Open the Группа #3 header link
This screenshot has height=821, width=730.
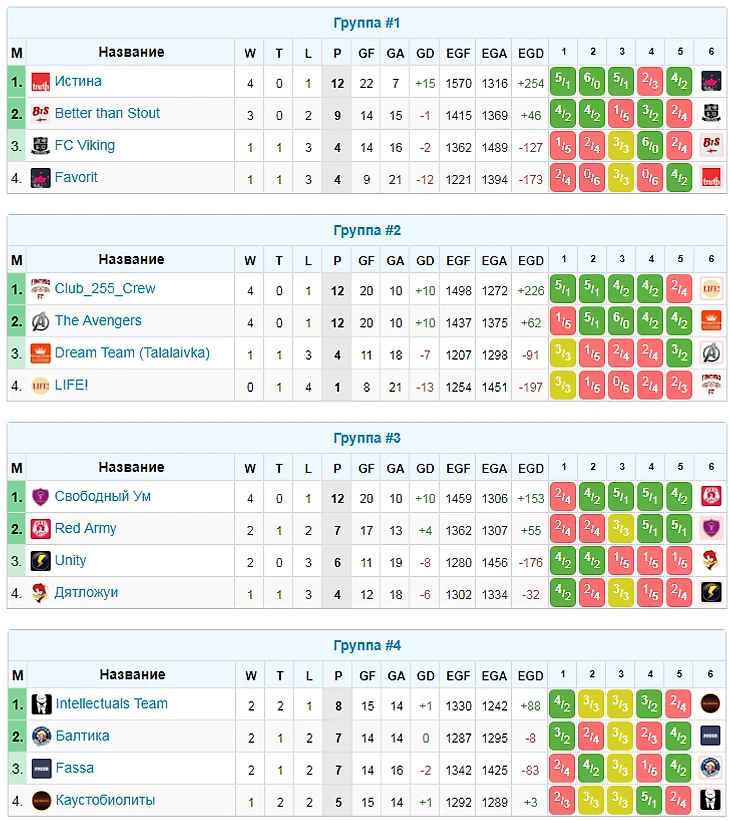pyautogui.click(x=367, y=438)
